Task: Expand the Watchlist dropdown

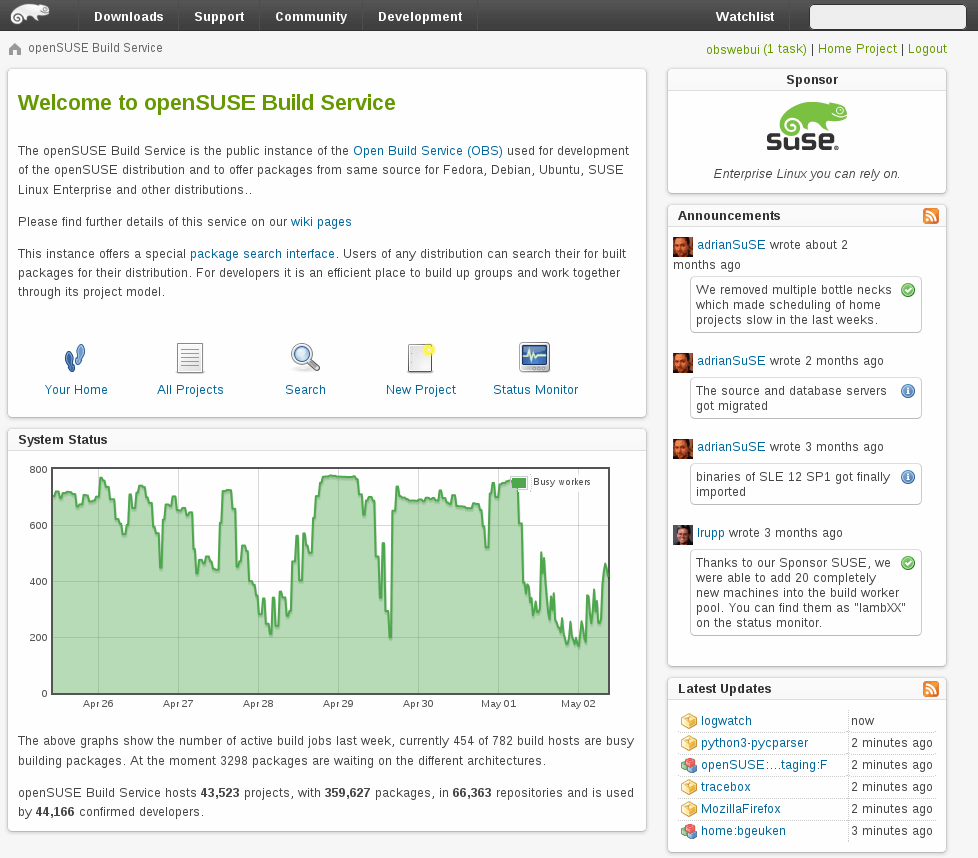Action: coord(745,17)
